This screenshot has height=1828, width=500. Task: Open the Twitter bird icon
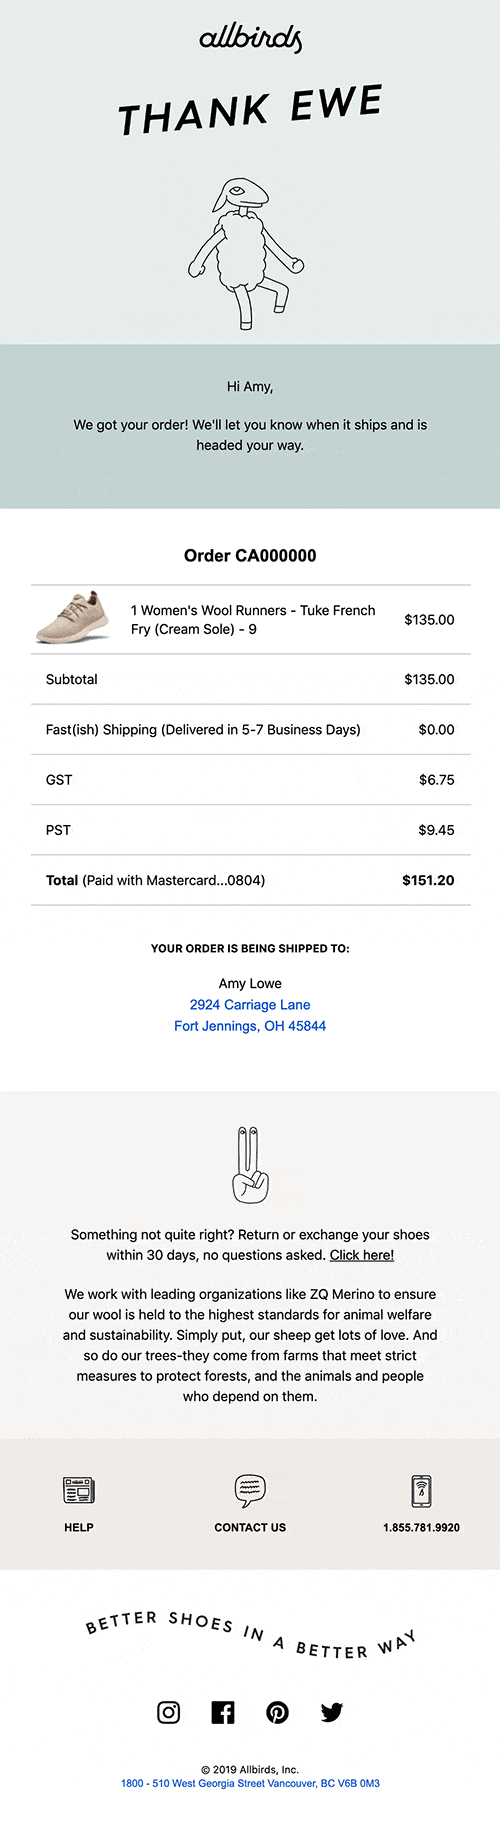pyautogui.click(x=332, y=1712)
